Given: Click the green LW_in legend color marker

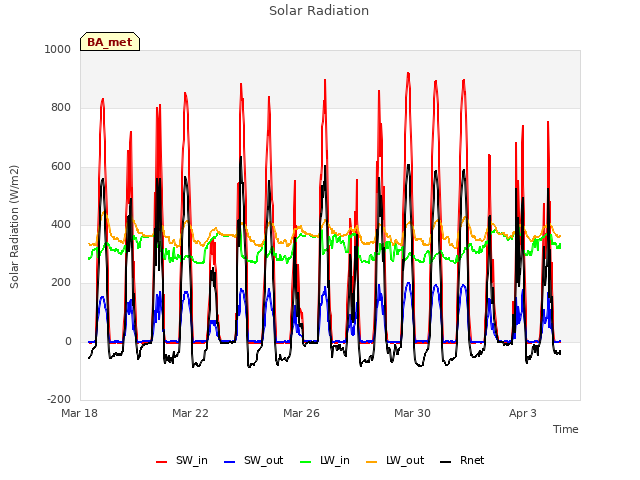Looking at the screenshot, I should (x=306, y=462).
